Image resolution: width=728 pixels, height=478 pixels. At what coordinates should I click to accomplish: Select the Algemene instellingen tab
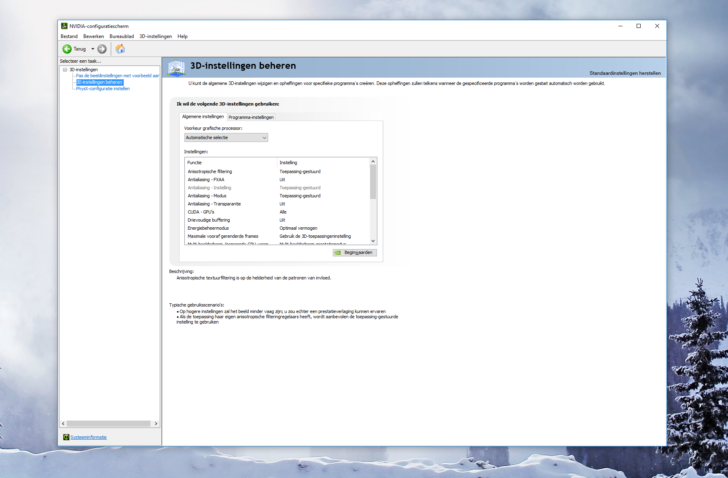[203, 116]
